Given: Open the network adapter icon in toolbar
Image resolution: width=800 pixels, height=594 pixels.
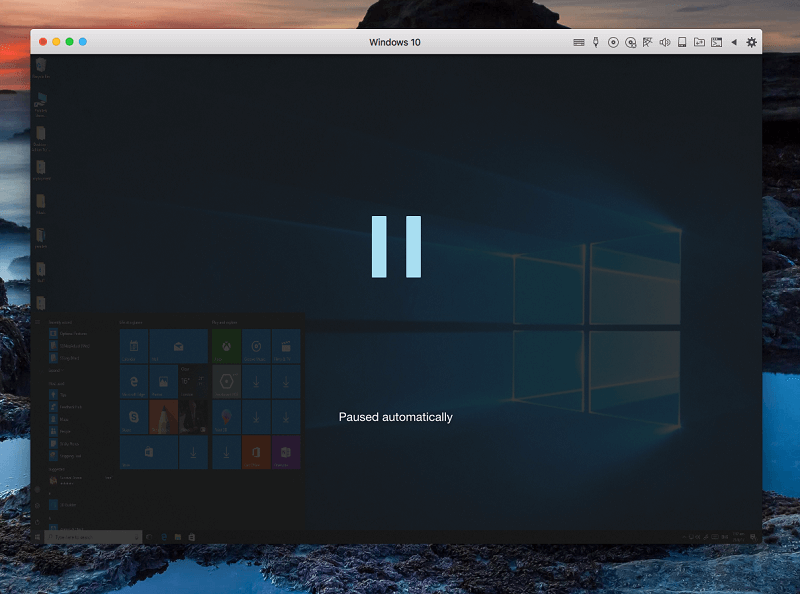Looking at the screenshot, I should point(647,42).
